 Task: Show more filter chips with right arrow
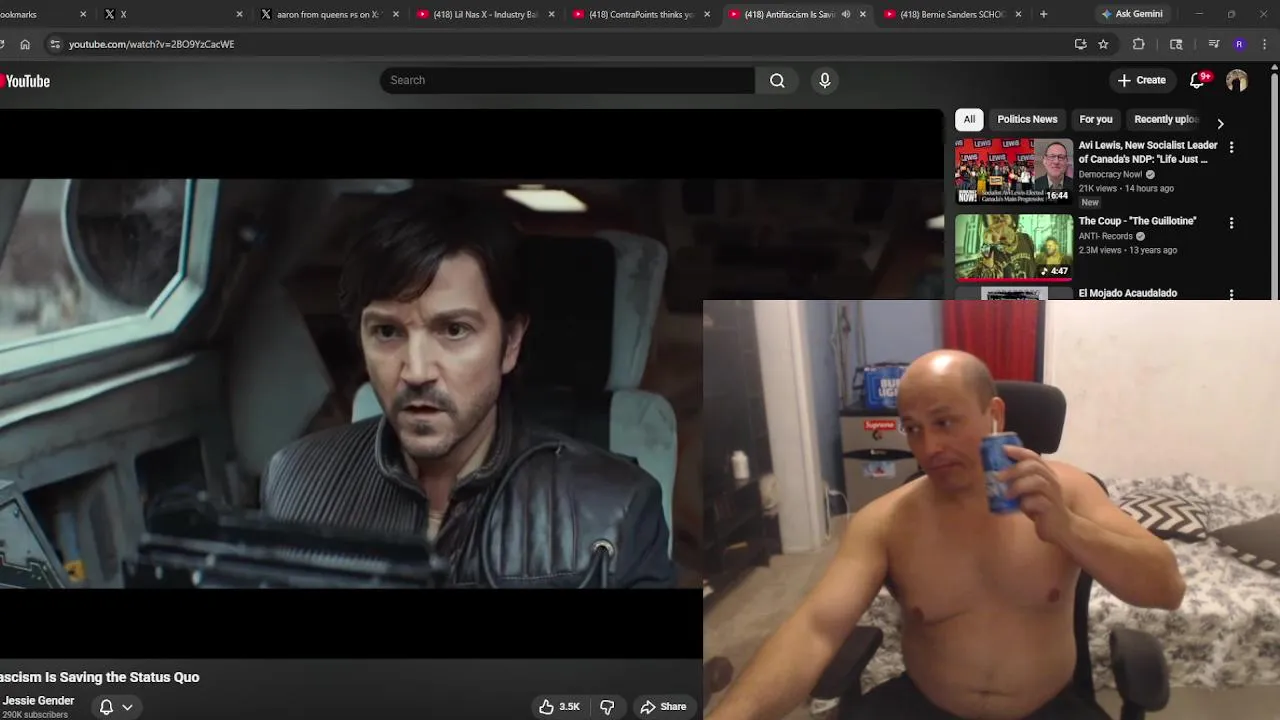(x=1220, y=124)
